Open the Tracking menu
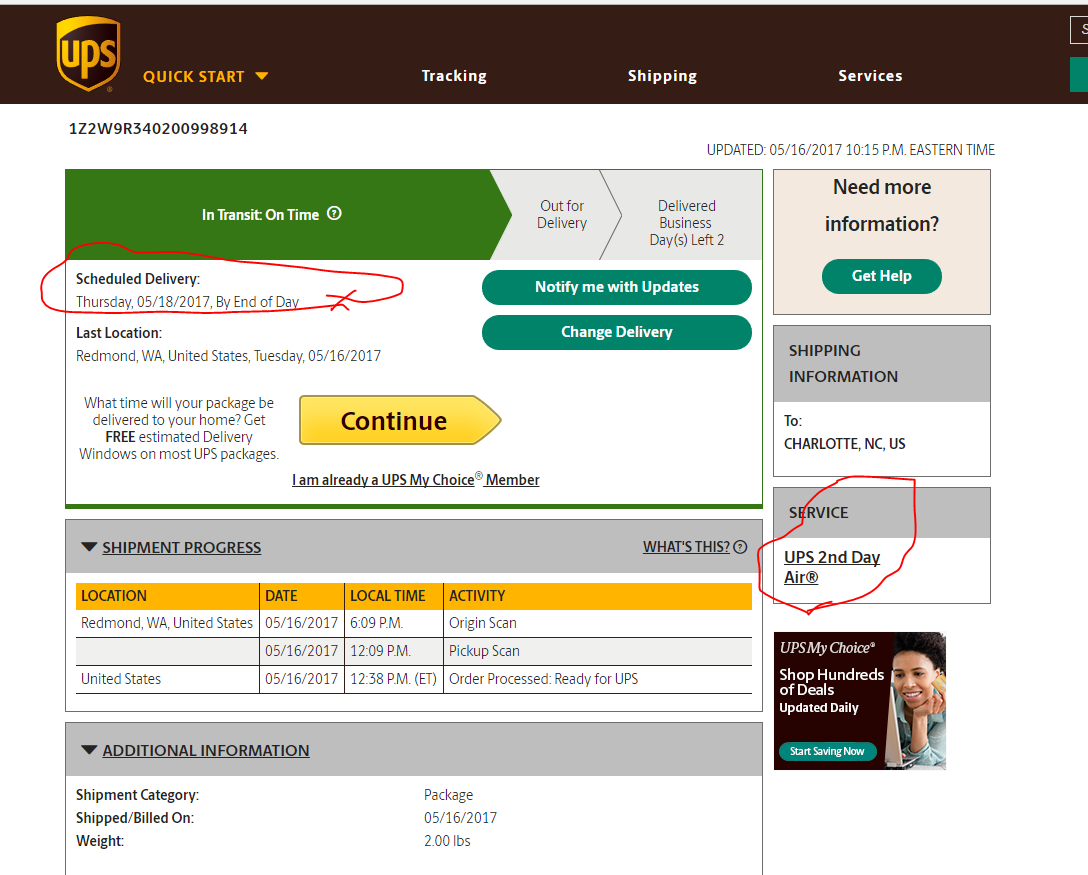Image resolution: width=1088 pixels, height=875 pixels. click(x=454, y=76)
